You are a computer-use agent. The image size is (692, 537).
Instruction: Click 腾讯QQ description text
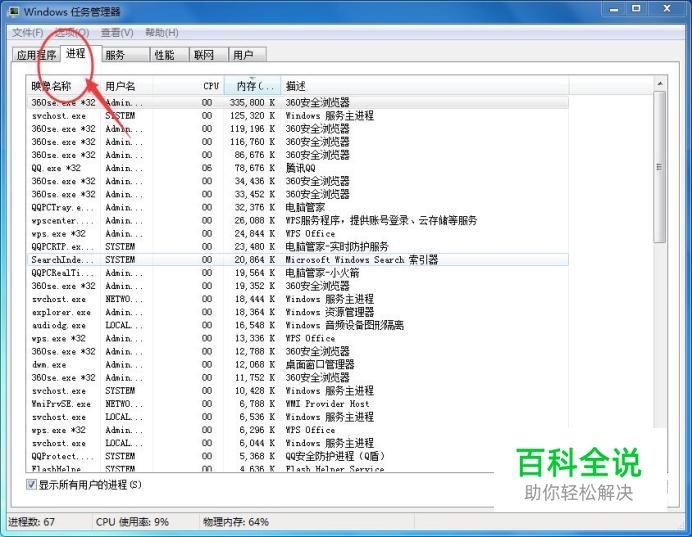click(x=301, y=168)
